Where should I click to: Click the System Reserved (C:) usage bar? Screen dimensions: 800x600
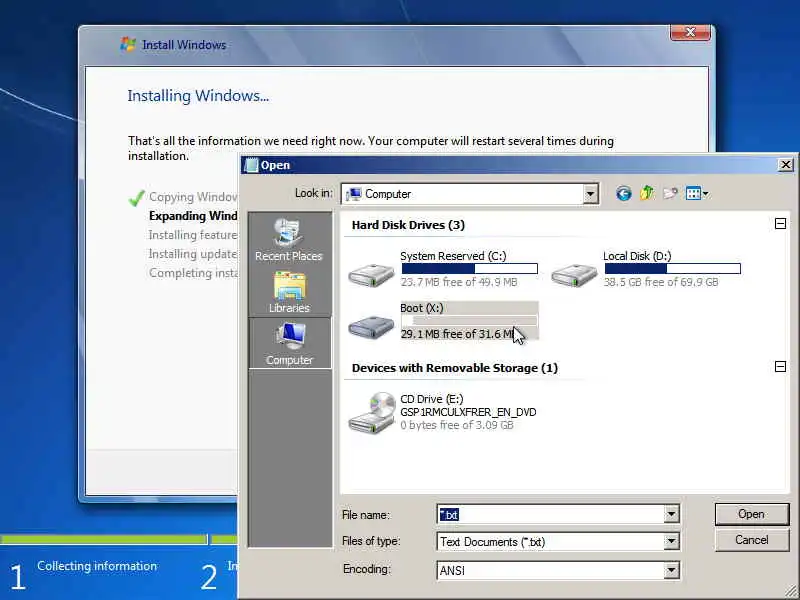(x=469, y=268)
